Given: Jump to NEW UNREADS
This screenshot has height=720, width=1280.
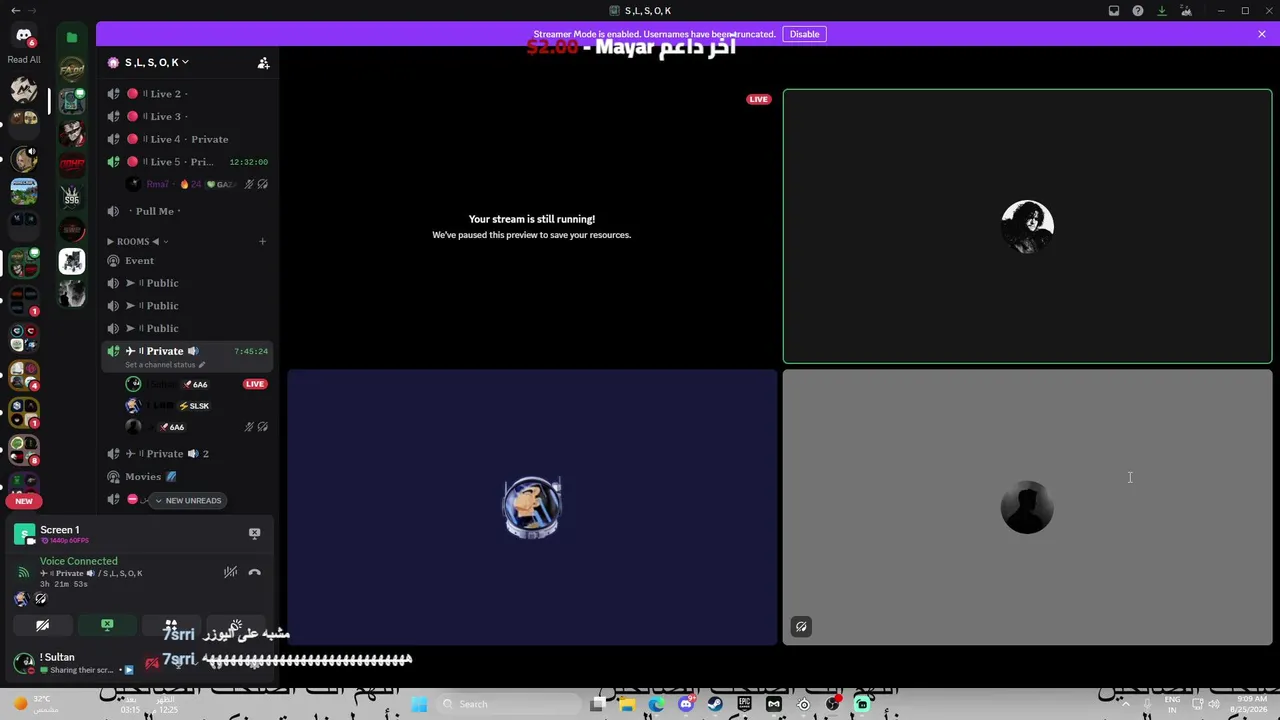Looking at the screenshot, I should [187, 501].
